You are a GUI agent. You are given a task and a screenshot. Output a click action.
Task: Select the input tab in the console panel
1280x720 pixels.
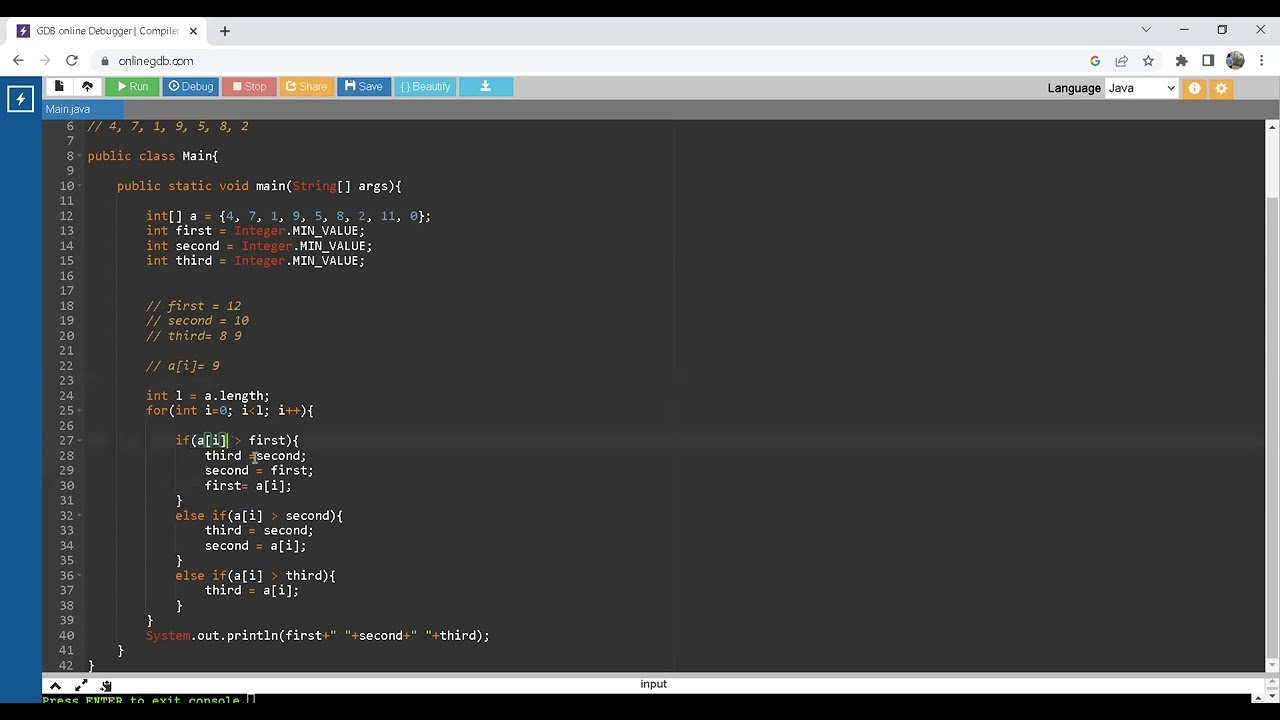653,684
